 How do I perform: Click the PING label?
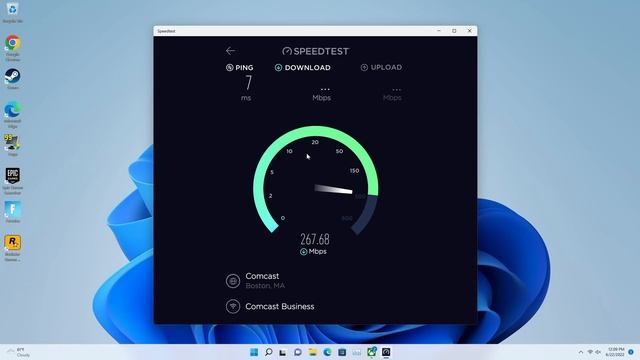244,68
